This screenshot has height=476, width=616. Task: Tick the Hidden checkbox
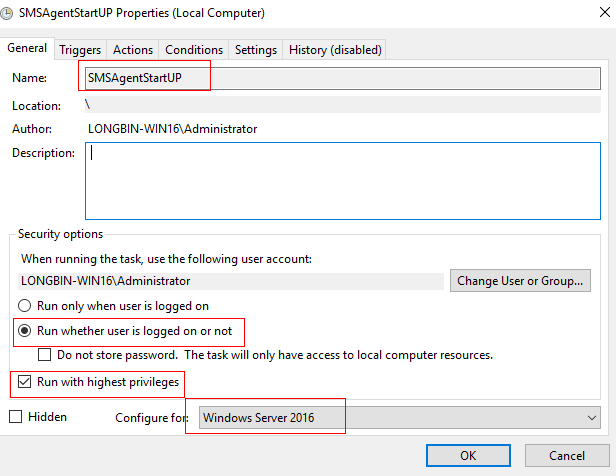click(15, 417)
